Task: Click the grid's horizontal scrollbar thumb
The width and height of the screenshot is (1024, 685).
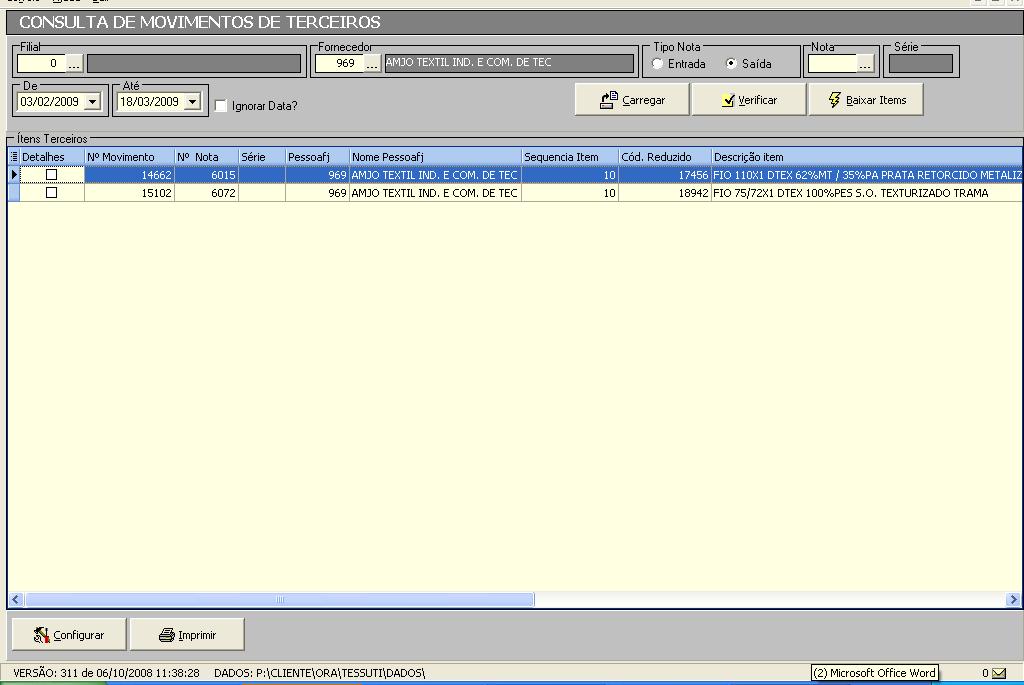Action: pyautogui.click(x=280, y=600)
